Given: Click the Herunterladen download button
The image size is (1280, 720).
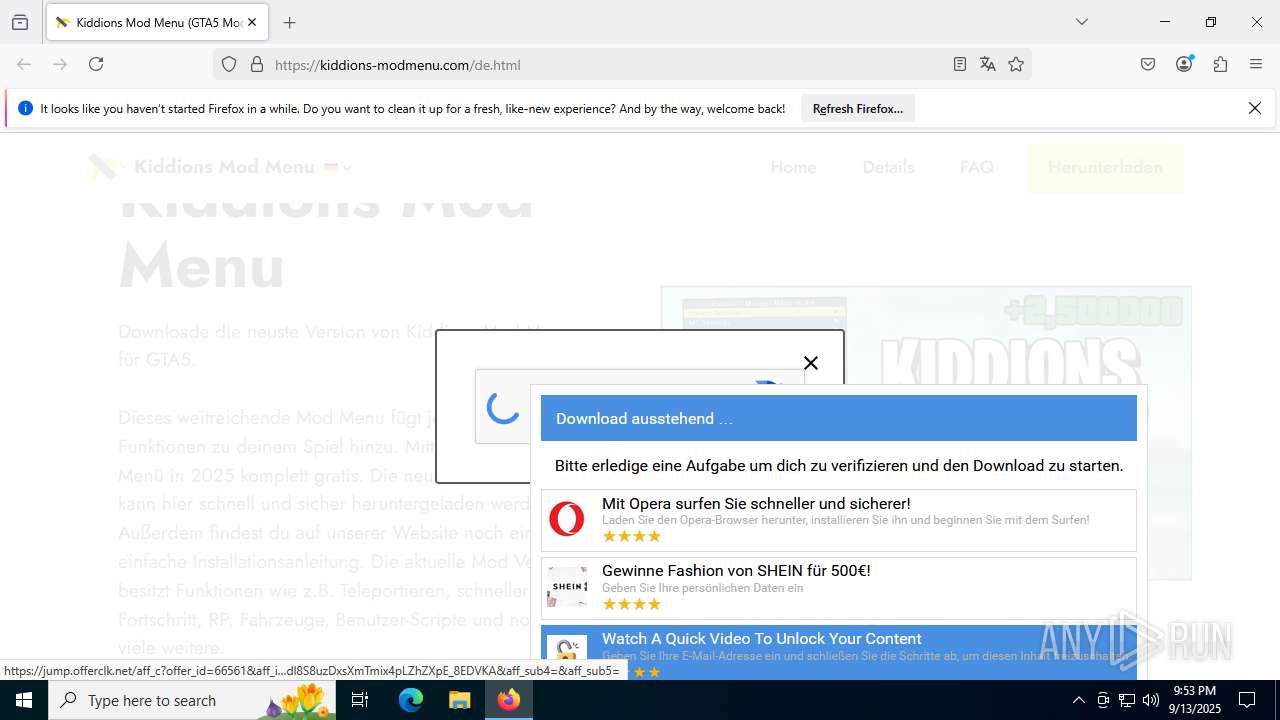Looking at the screenshot, I should pyautogui.click(x=1105, y=168).
